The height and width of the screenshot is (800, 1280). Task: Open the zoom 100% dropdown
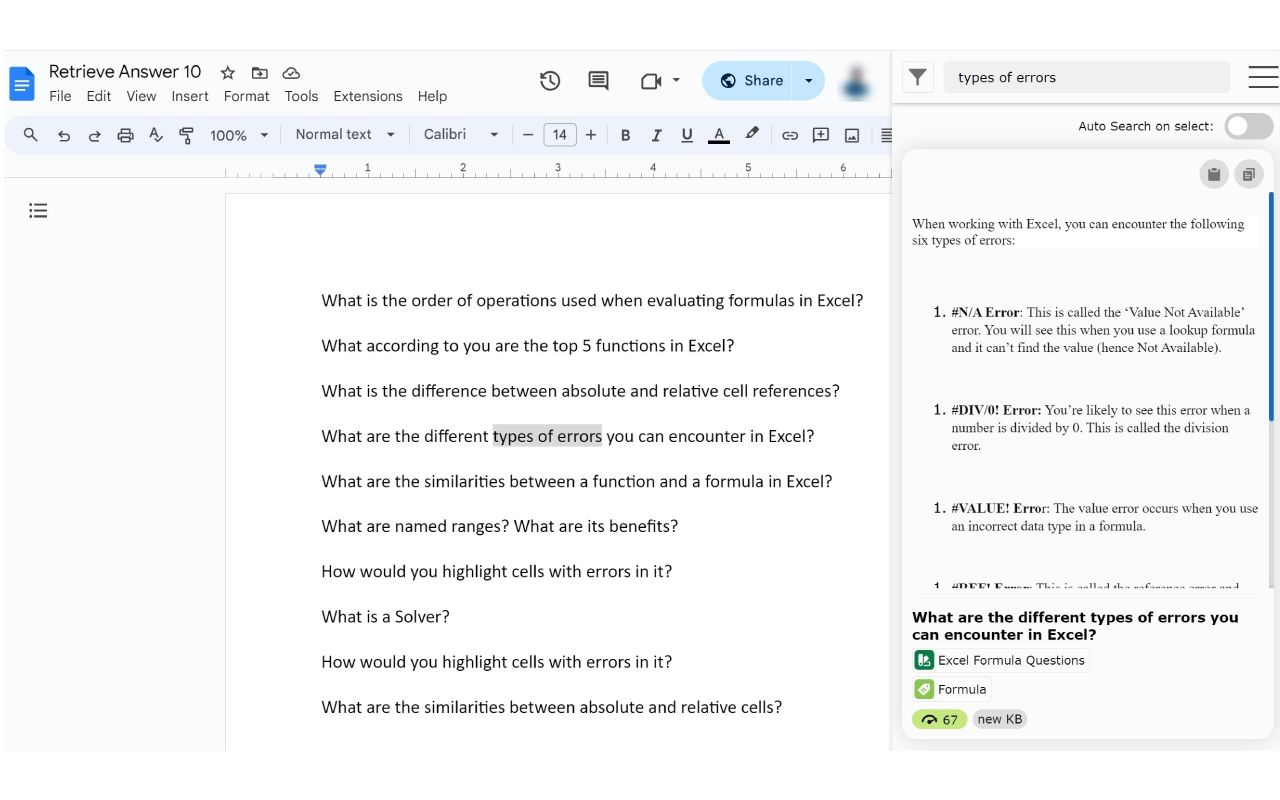pos(239,135)
